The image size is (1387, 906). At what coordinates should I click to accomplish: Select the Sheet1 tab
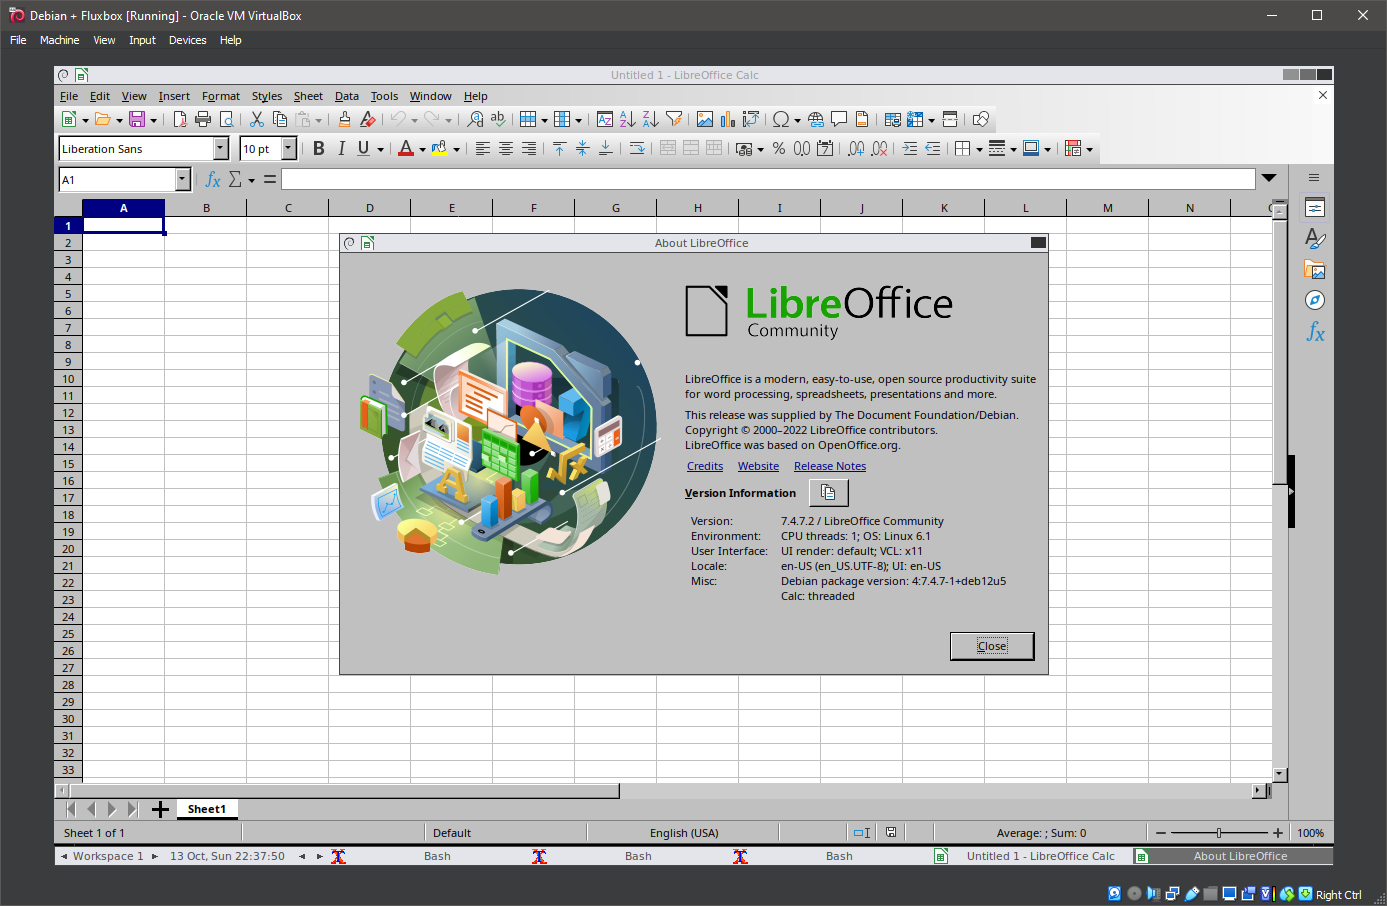point(207,809)
